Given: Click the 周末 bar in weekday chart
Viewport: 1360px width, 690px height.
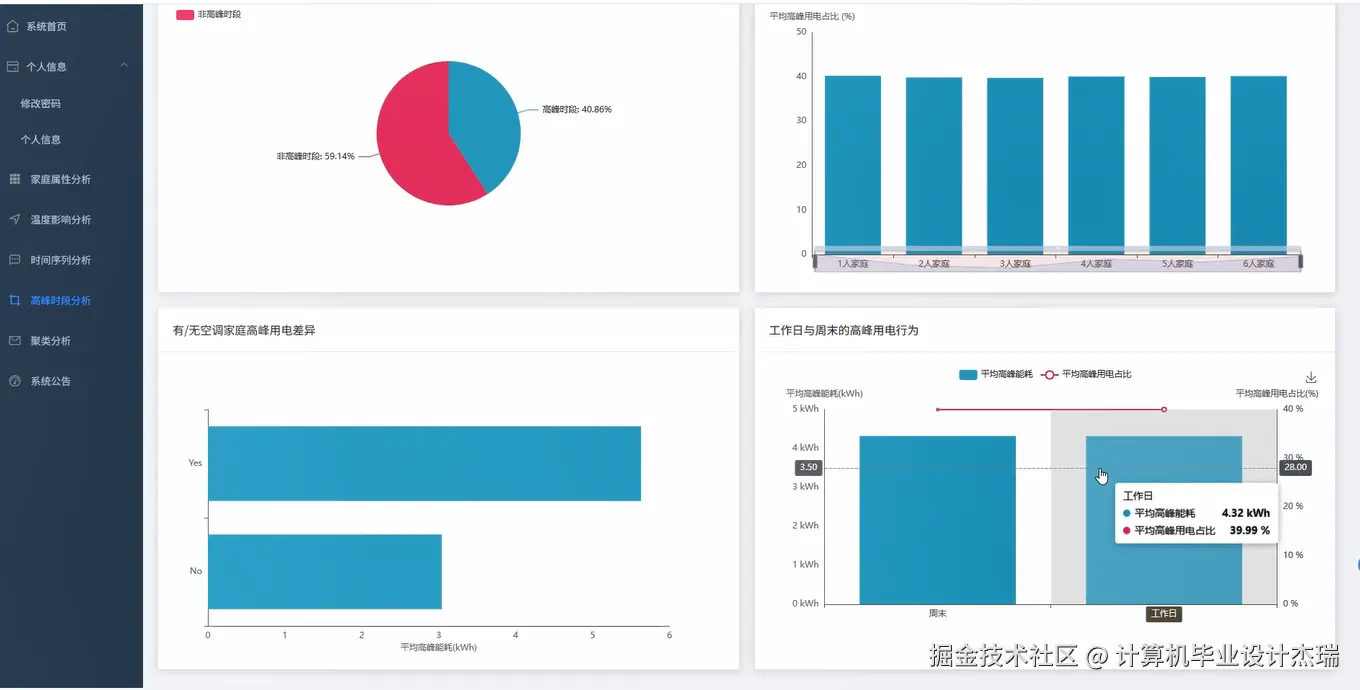Looking at the screenshot, I should point(937,520).
